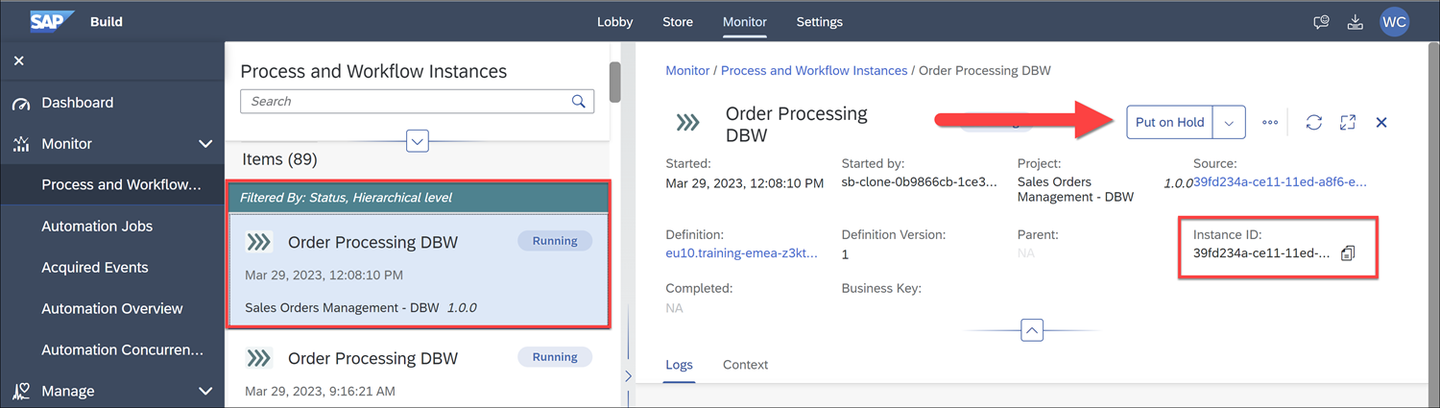Collapse the header details with up chevron
Screen dimensions: 1440x408
tap(1032, 329)
